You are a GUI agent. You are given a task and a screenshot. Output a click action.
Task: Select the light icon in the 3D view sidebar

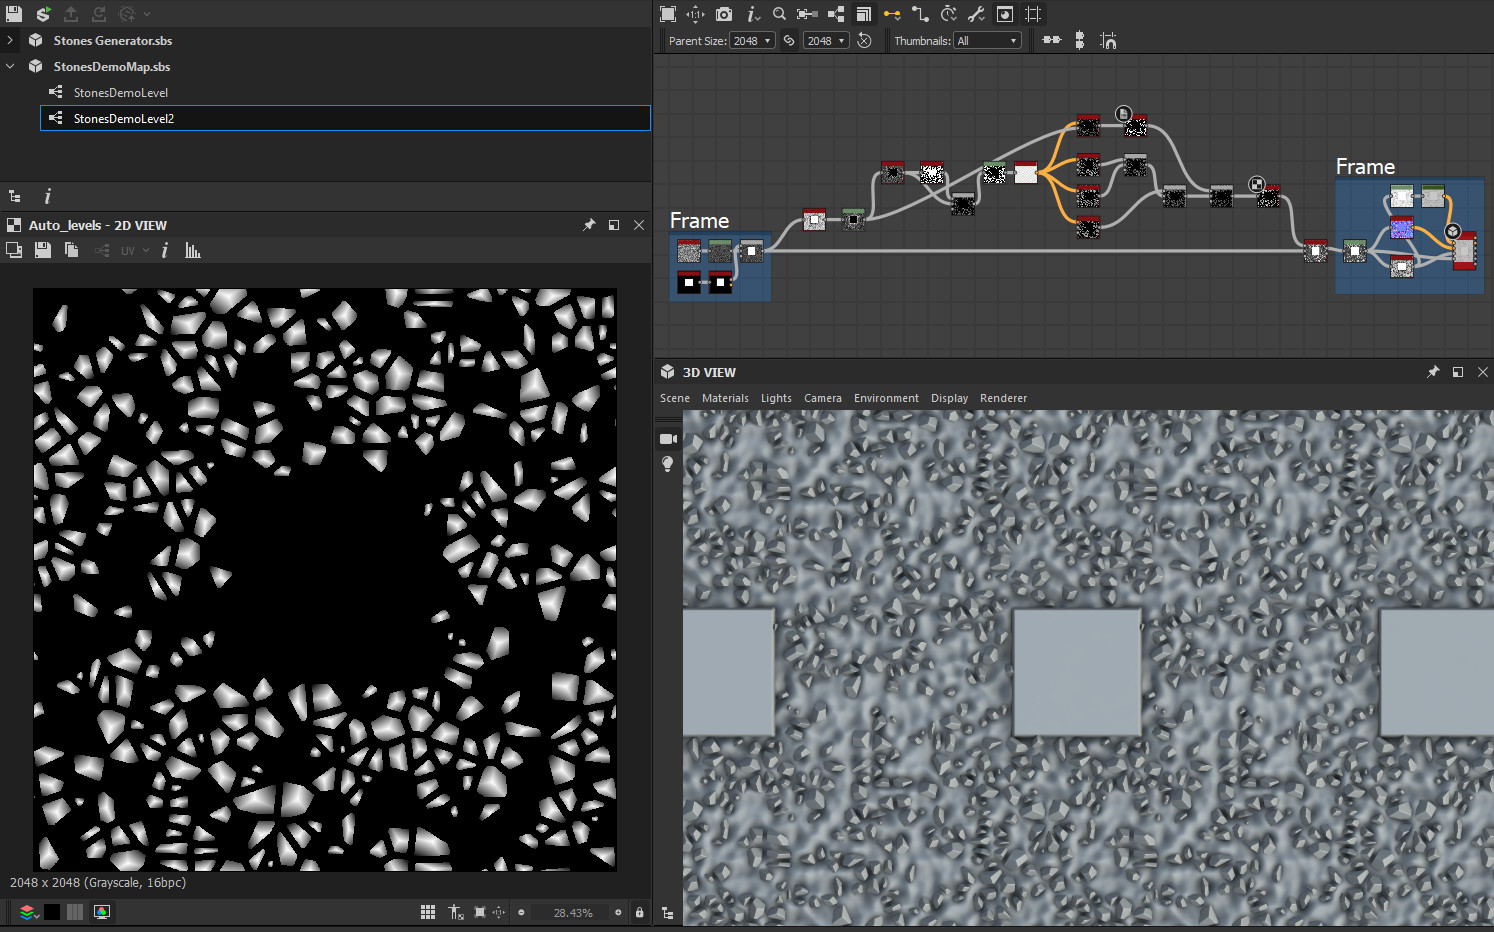(668, 463)
